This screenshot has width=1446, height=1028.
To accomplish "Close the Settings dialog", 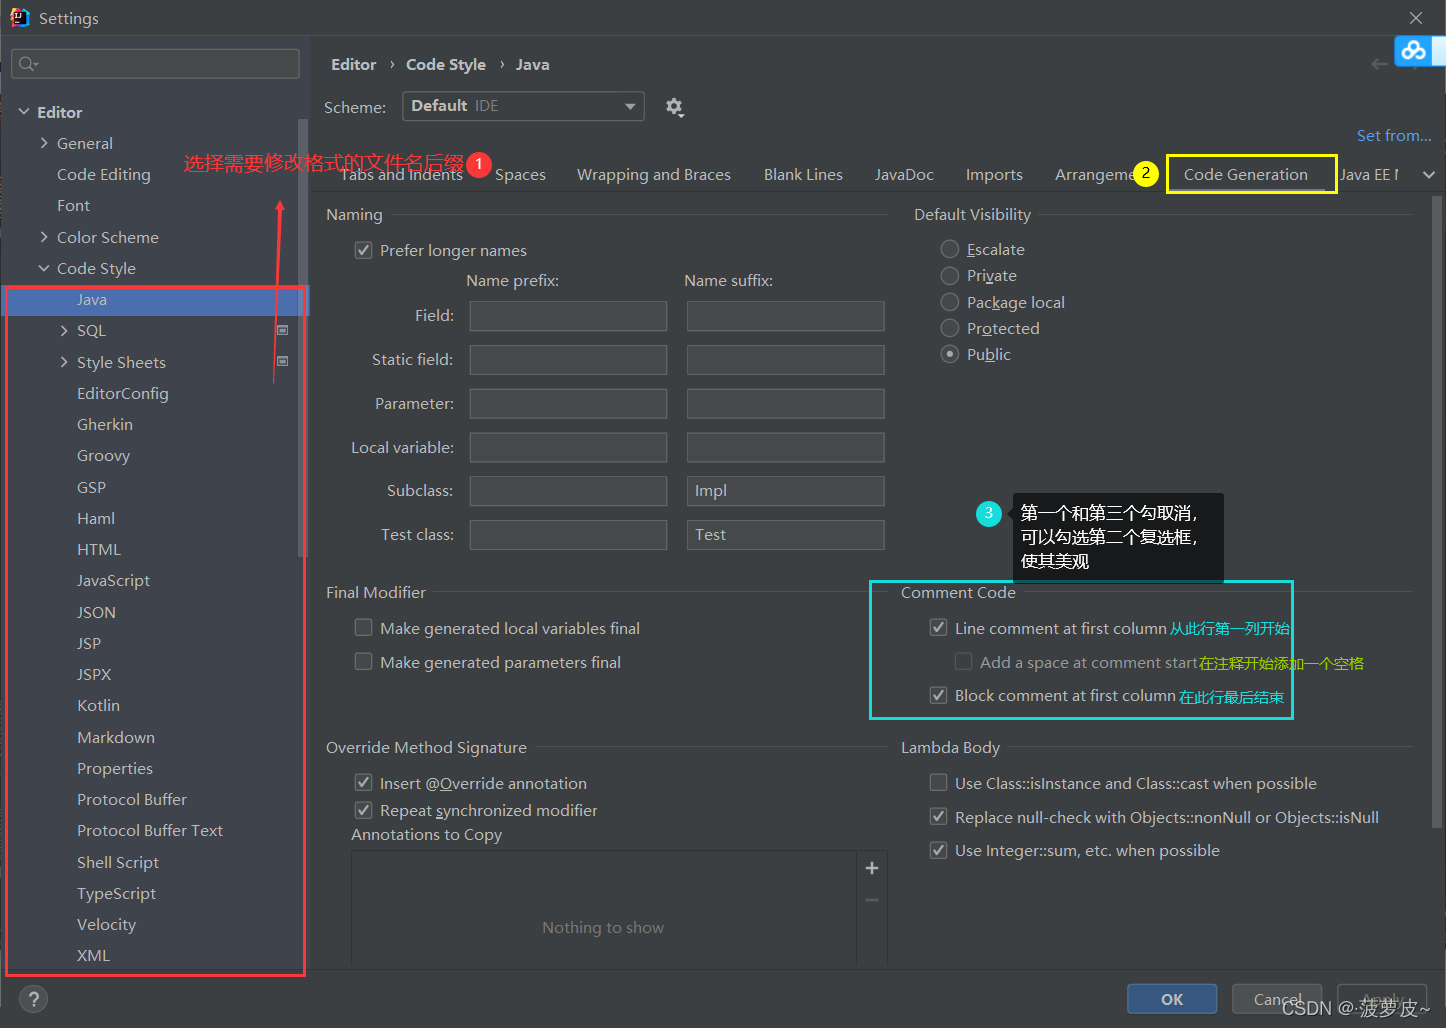I will click(1416, 18).
